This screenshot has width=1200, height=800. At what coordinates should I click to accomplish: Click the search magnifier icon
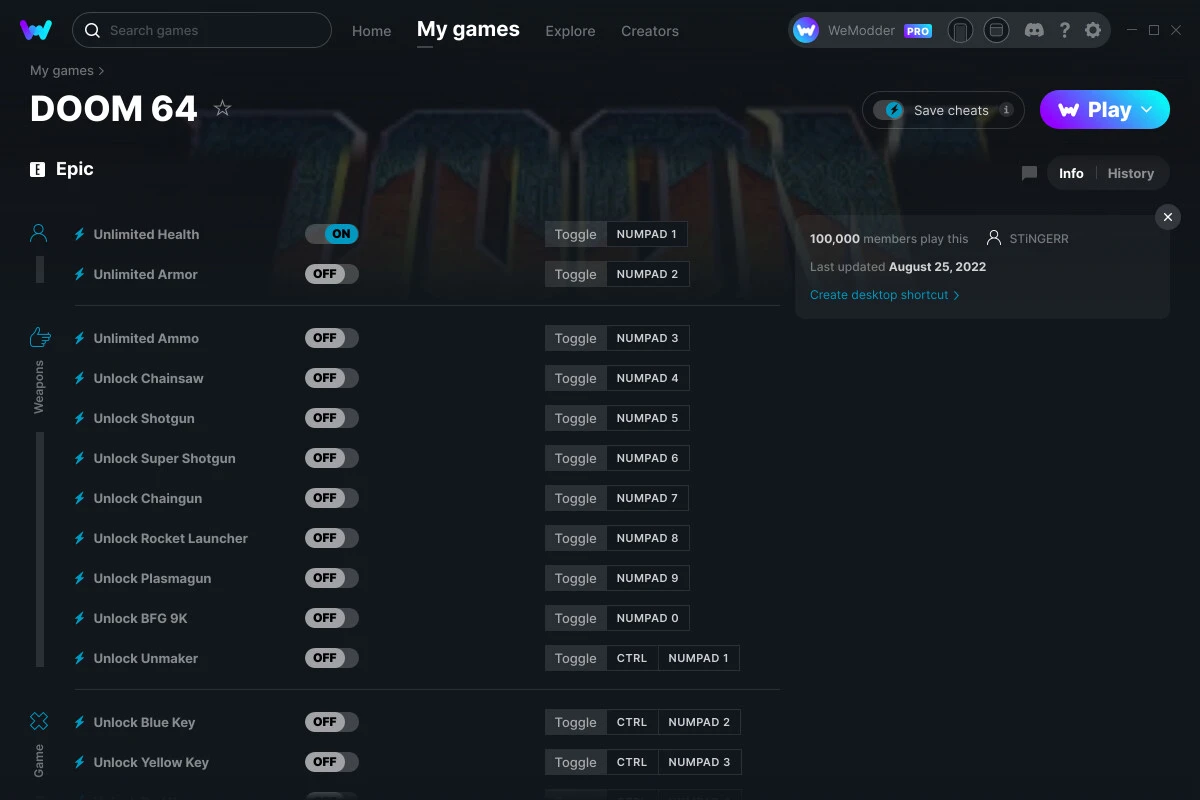(92, 31)
